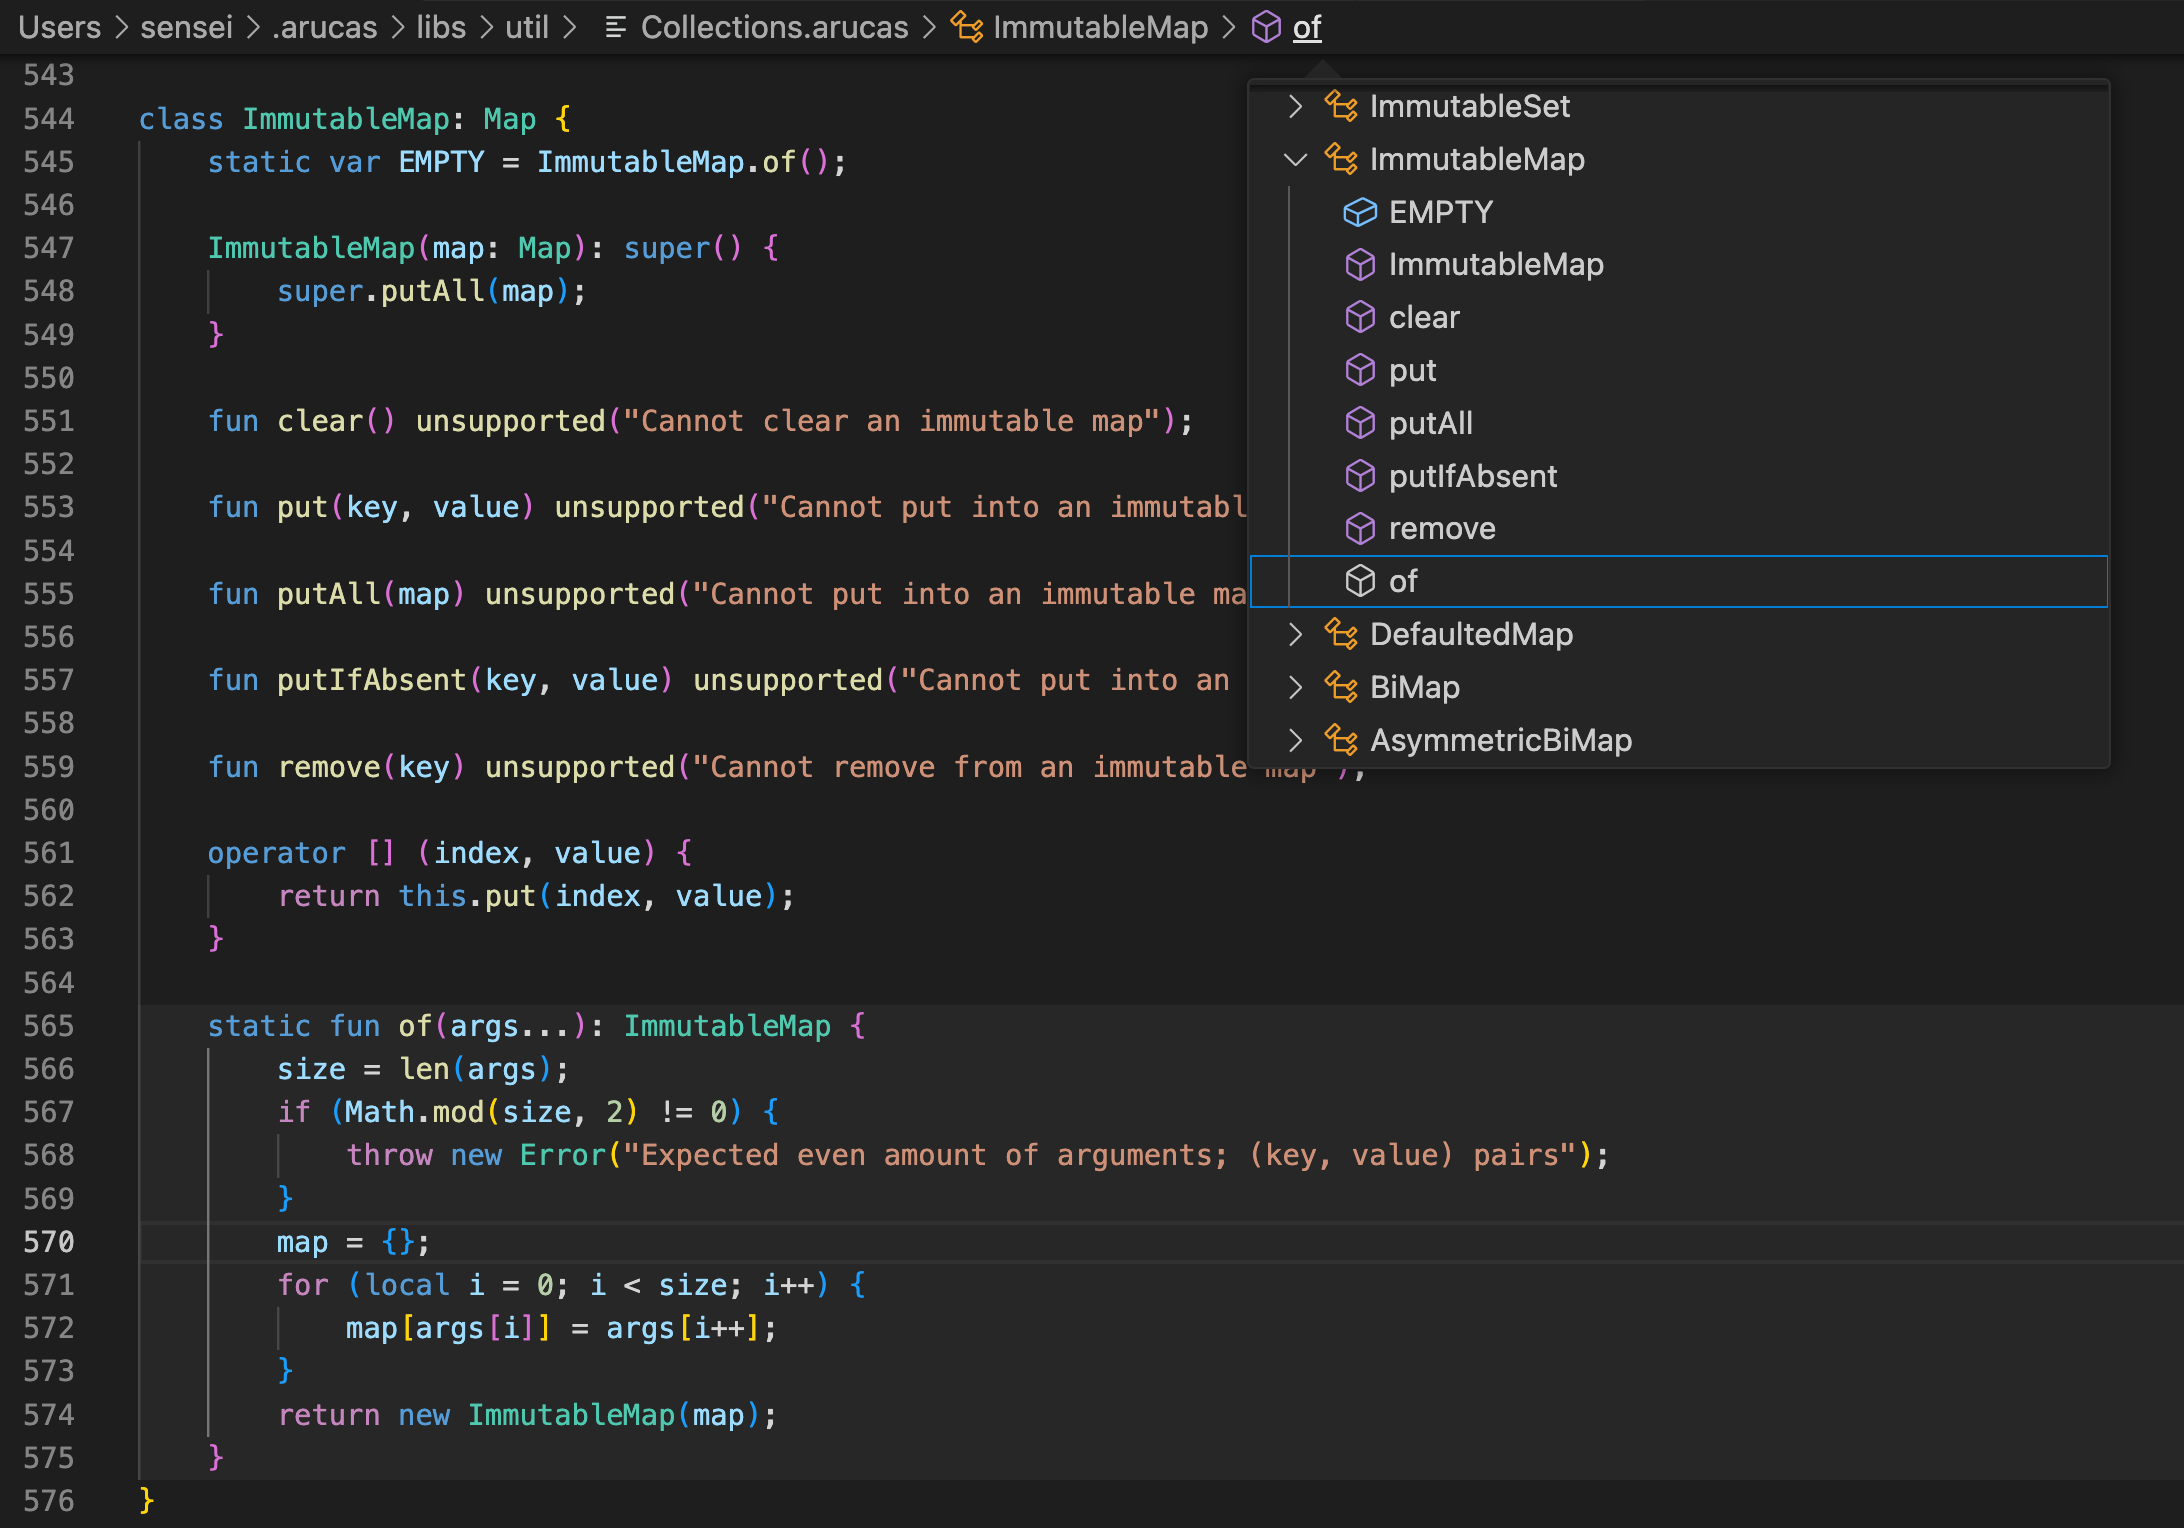Click the cube icon beside remove entry

[1359, 528]
